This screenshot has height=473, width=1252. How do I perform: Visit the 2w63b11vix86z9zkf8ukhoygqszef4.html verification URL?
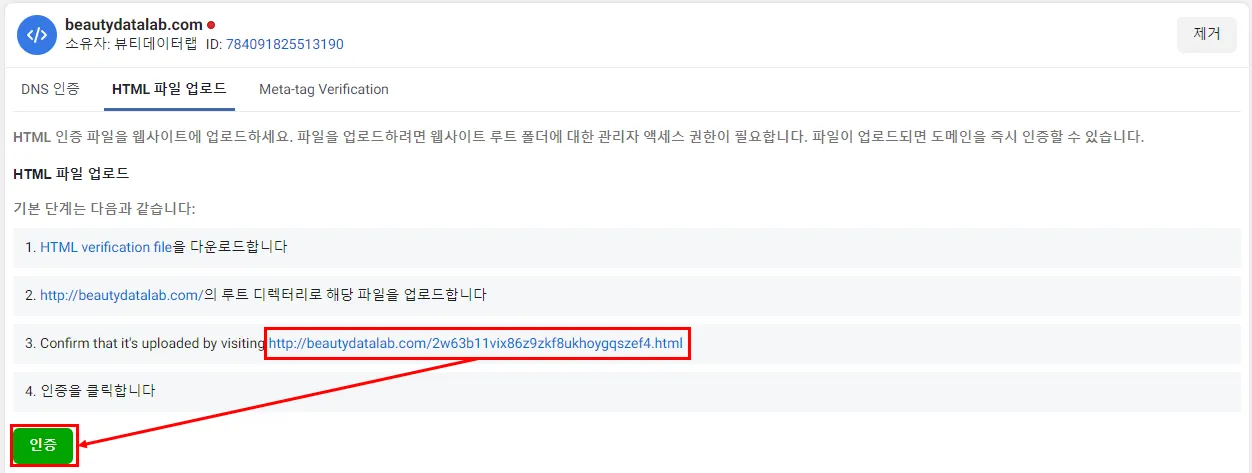(x=476, y=344)
